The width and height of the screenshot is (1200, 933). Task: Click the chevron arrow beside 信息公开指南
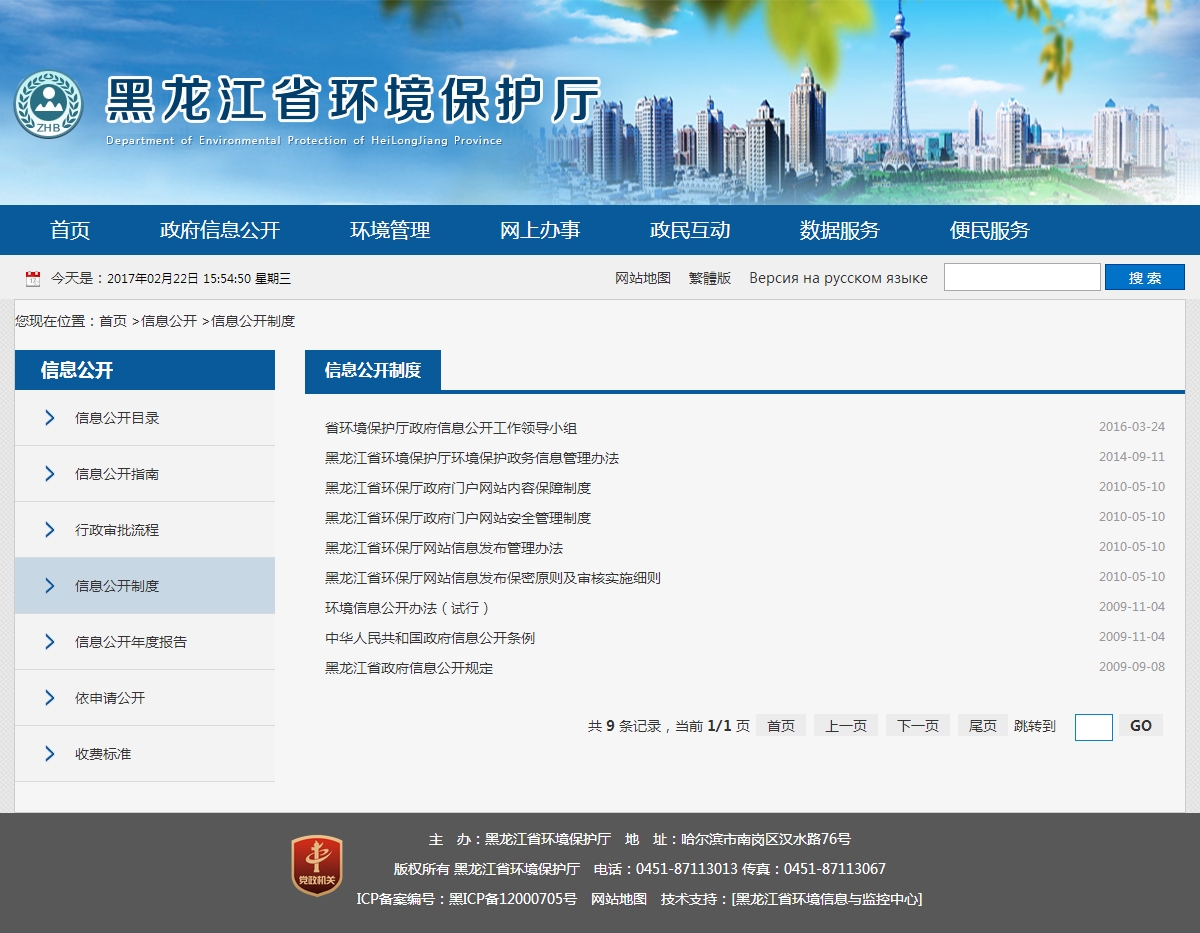(49, 474)
